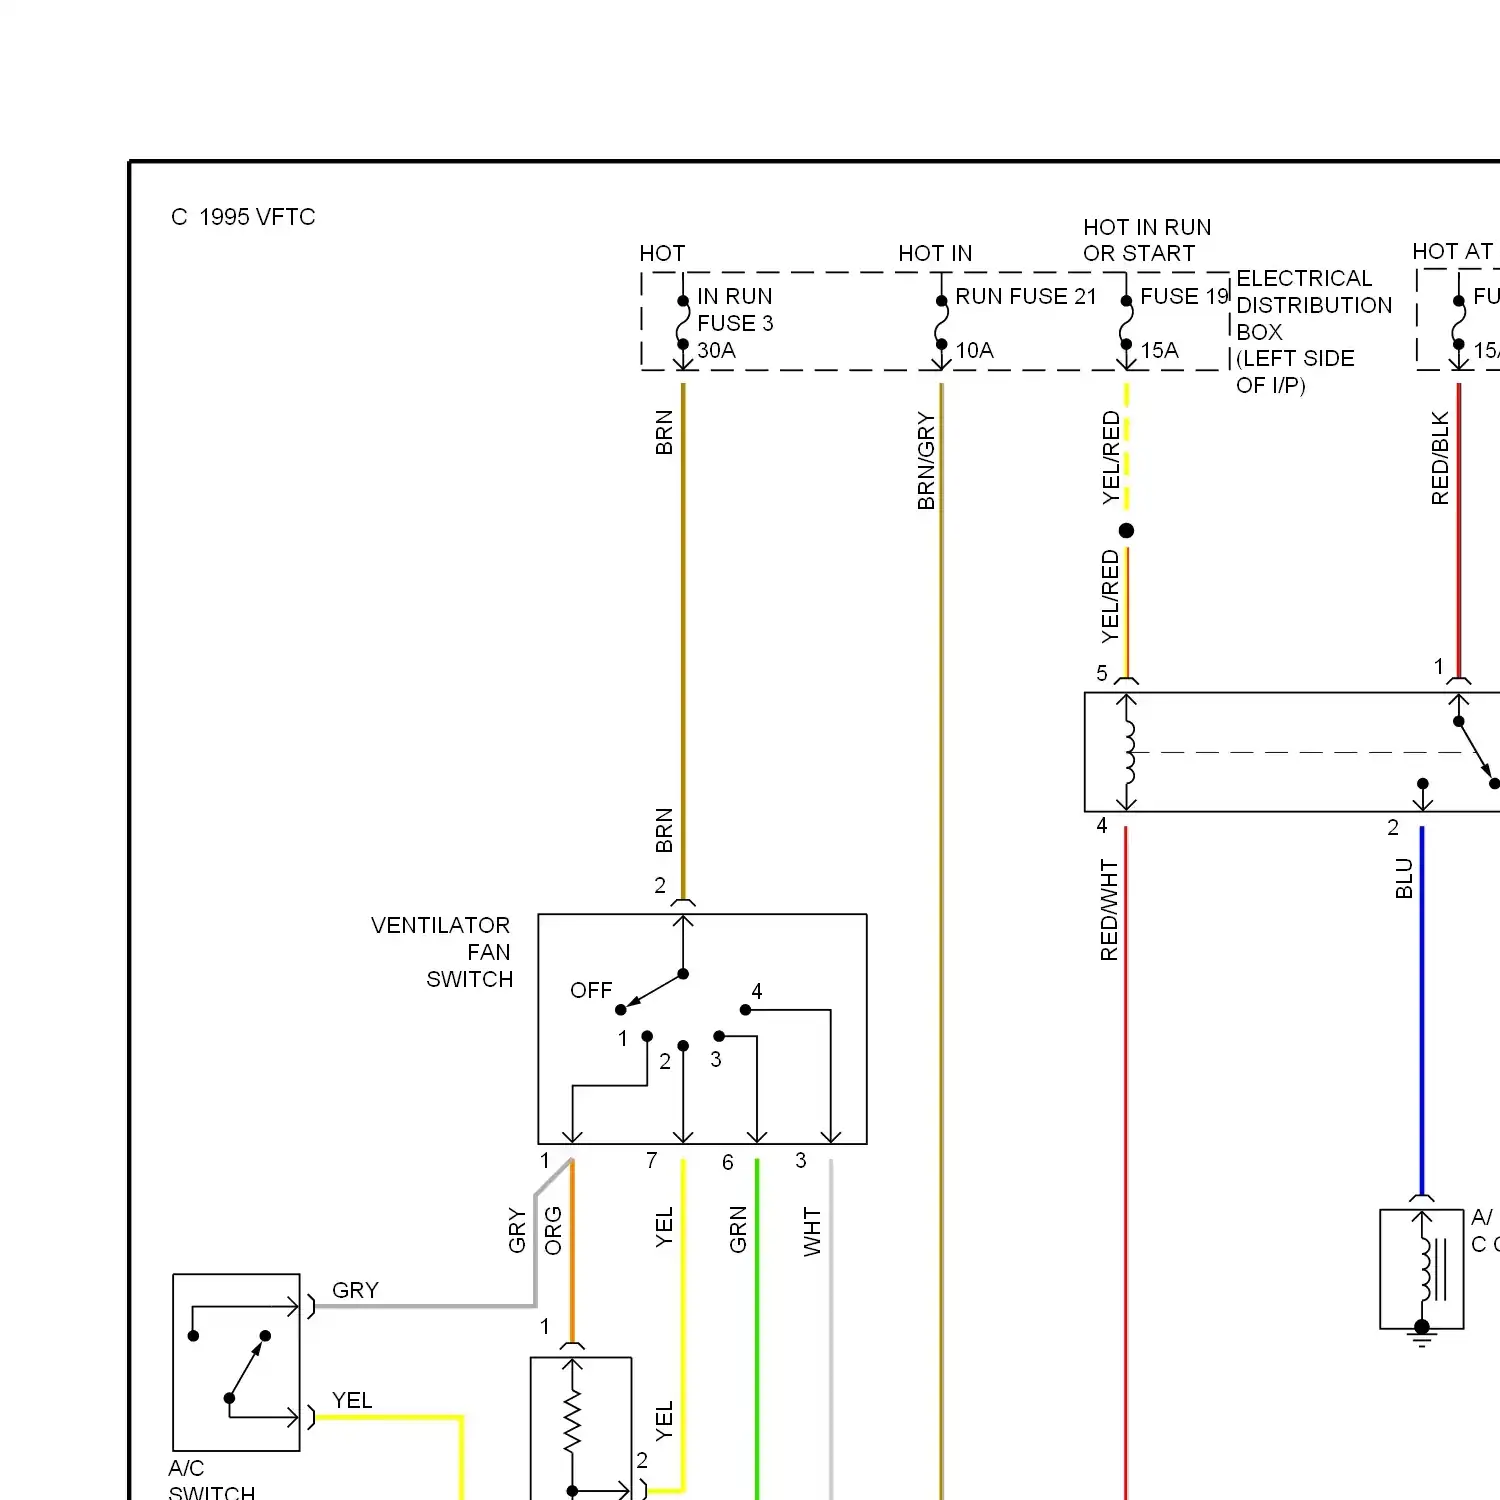
Task: Select the resistor symbol below ORG wire
Action: 572,1420
